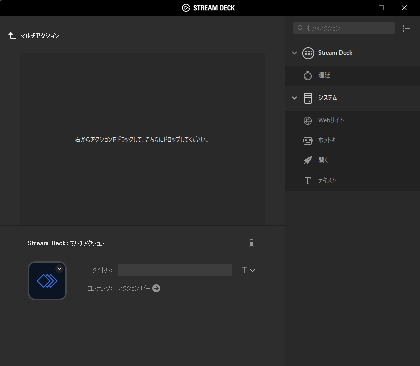Close the Stream Deck window
This screenshot has height=366, width=420.
click(404, 7)
